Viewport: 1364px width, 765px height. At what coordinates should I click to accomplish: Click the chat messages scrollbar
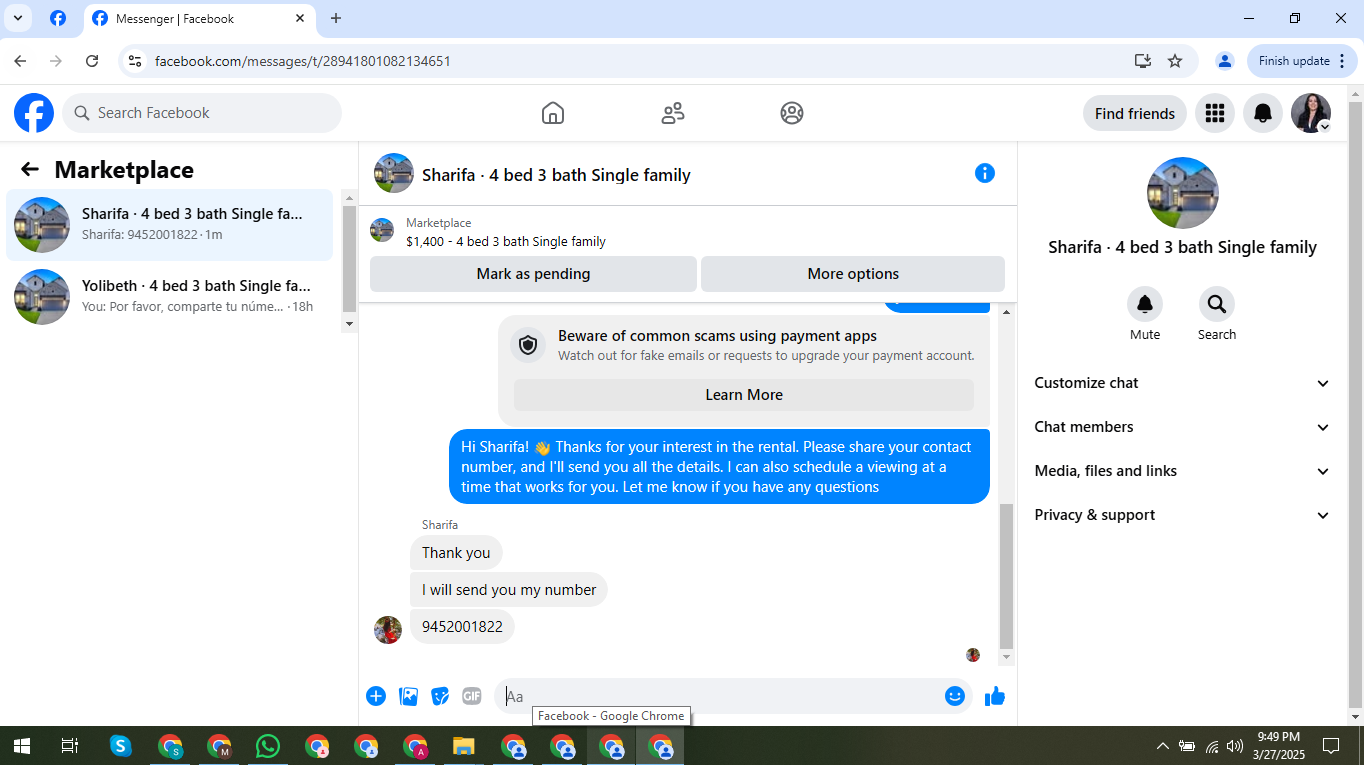tap(1007, 577)
